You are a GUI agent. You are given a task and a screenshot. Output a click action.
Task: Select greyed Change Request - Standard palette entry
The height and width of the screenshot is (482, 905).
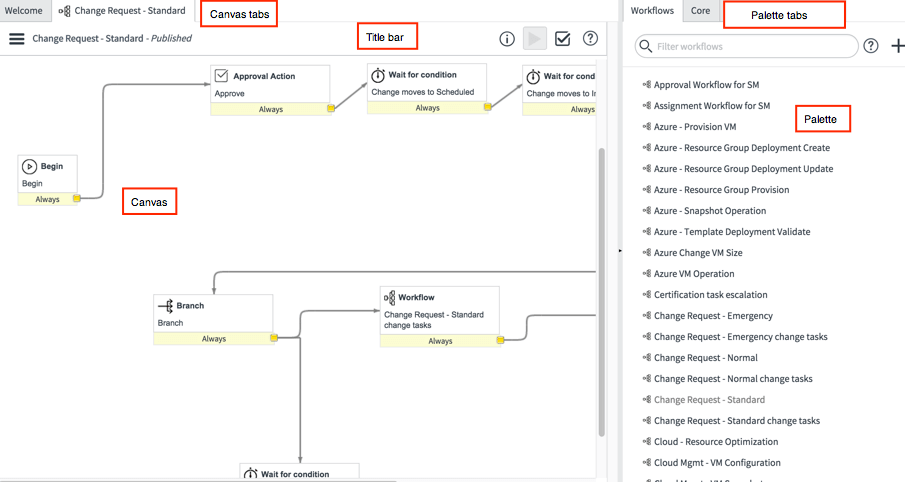click(709, 400)
